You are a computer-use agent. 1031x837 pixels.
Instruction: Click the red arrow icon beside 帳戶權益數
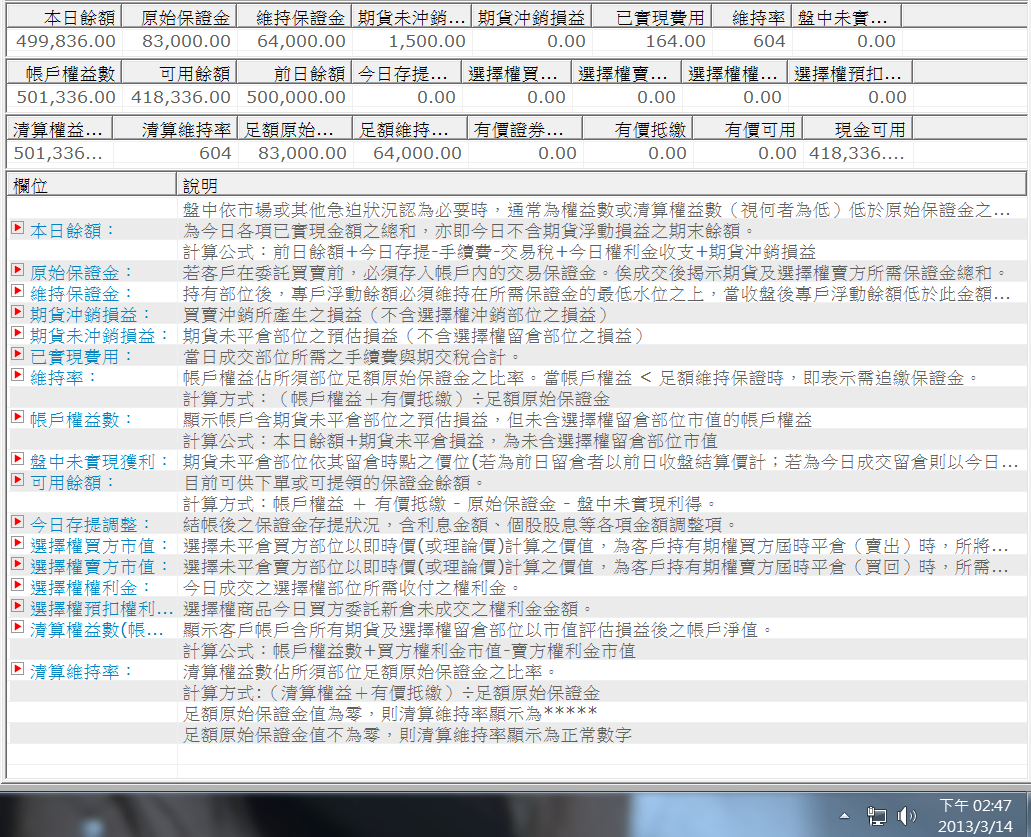(18, 418)
